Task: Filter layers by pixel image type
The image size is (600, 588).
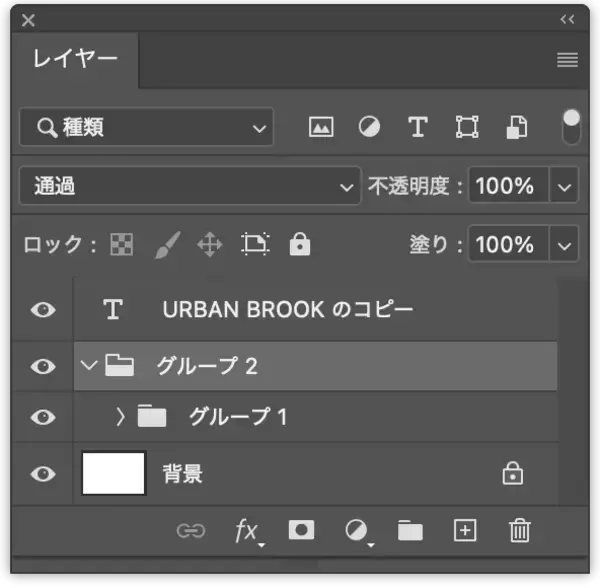Action: 321,127
